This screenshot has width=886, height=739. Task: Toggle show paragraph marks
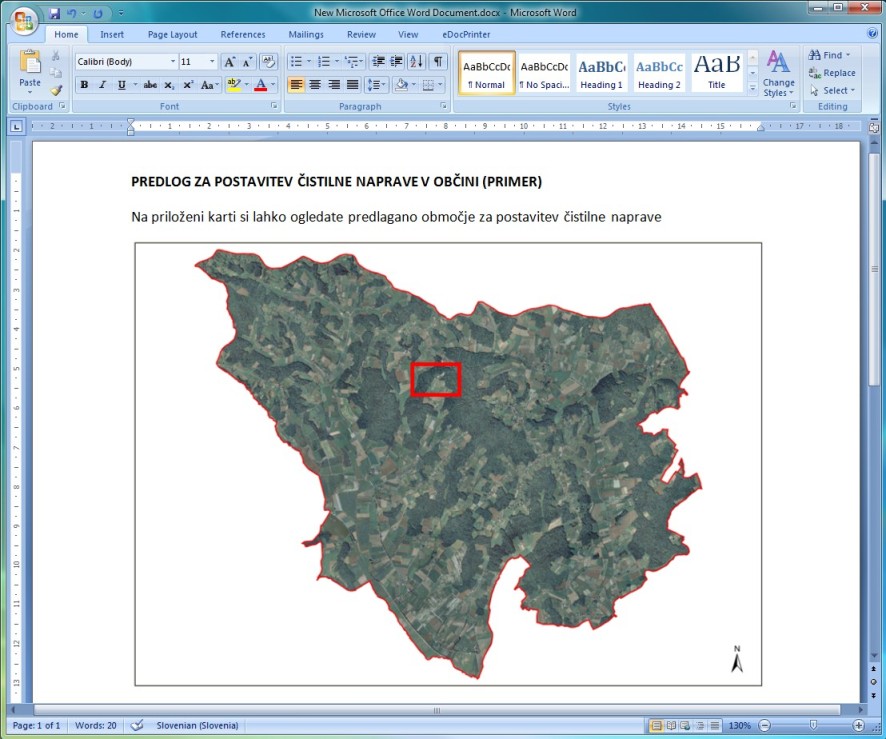438,62
